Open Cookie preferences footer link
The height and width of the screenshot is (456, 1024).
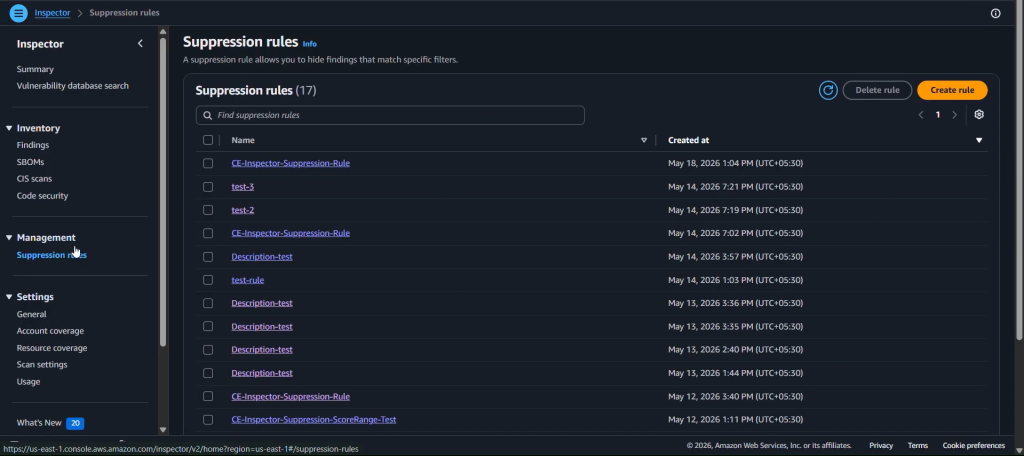(x=974, y=446)
